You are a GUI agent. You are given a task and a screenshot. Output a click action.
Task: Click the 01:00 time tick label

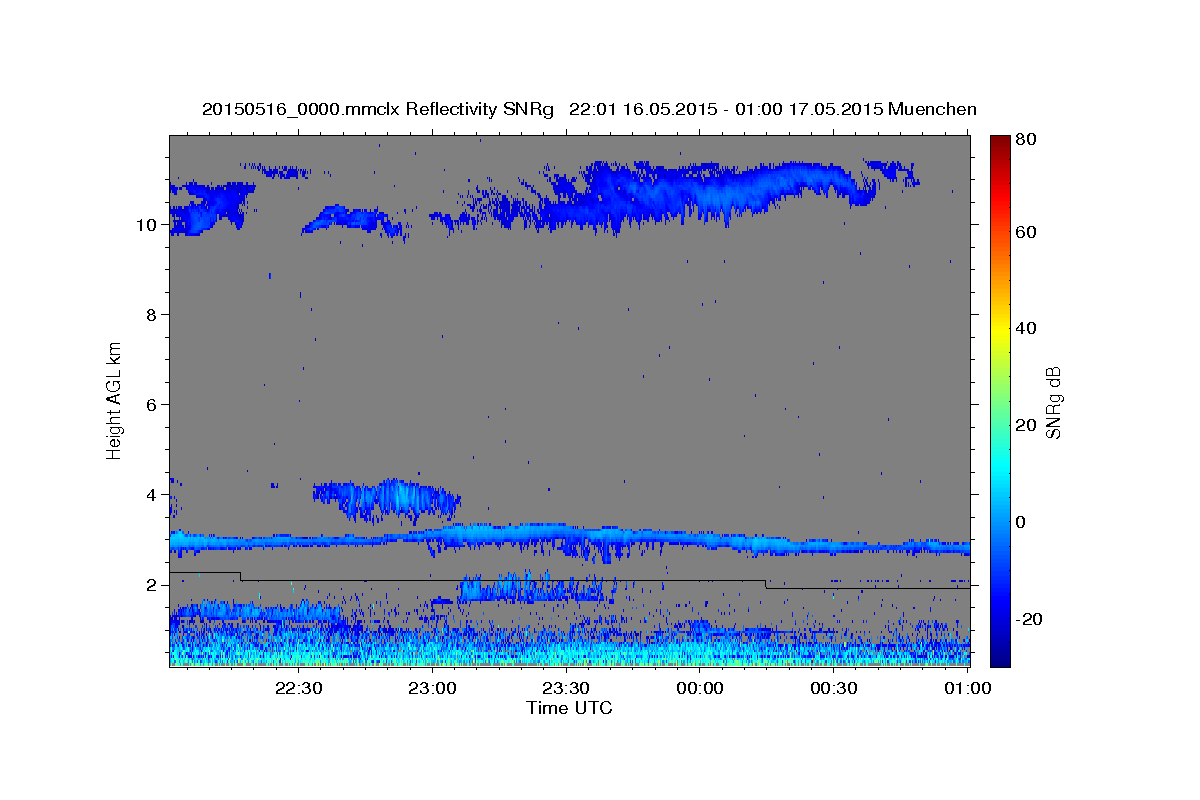pos(967,689)
